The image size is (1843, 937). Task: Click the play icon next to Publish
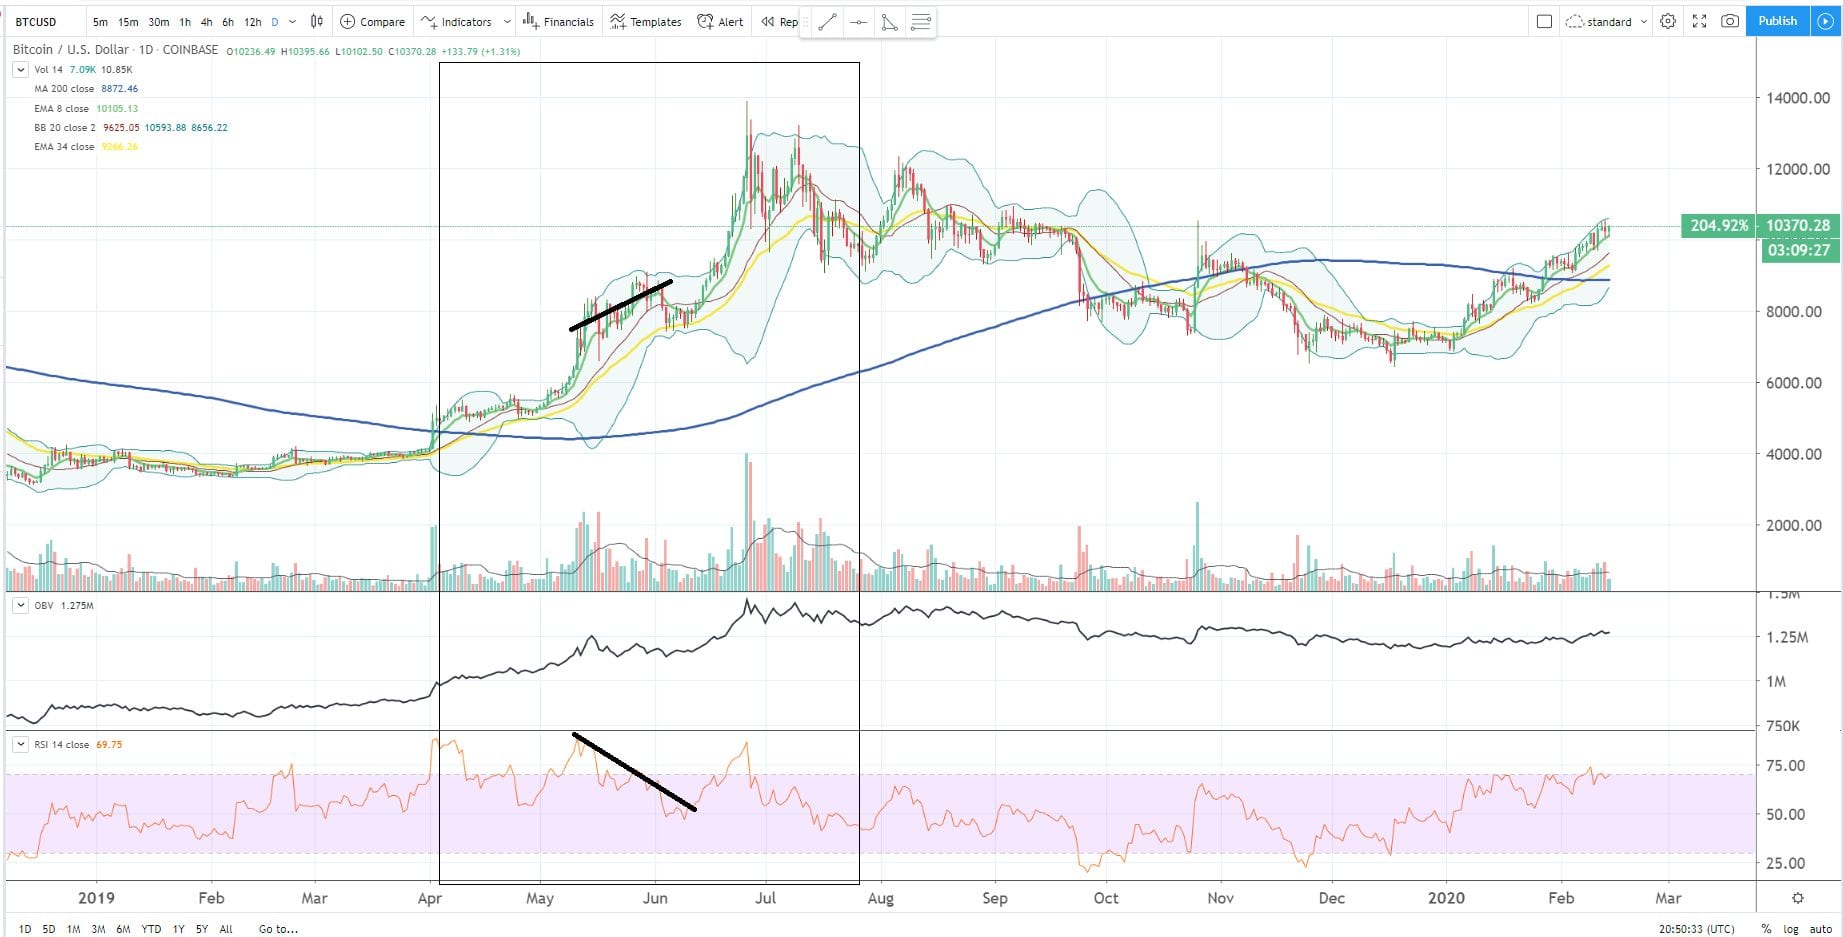[1825, 21]
